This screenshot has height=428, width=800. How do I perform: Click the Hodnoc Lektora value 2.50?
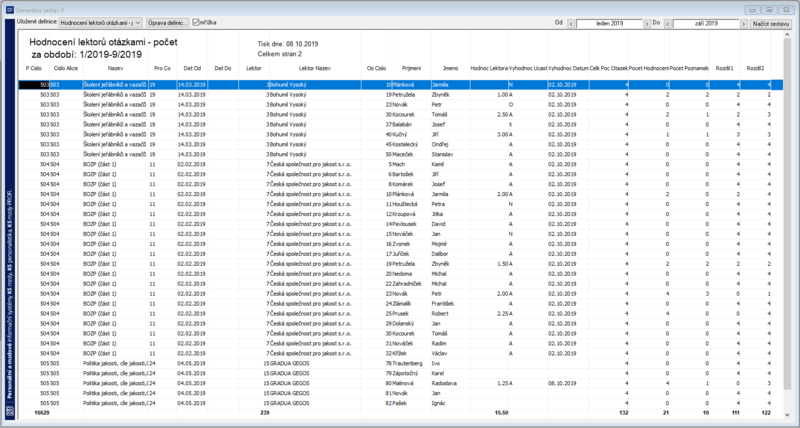tap(502, 115)
